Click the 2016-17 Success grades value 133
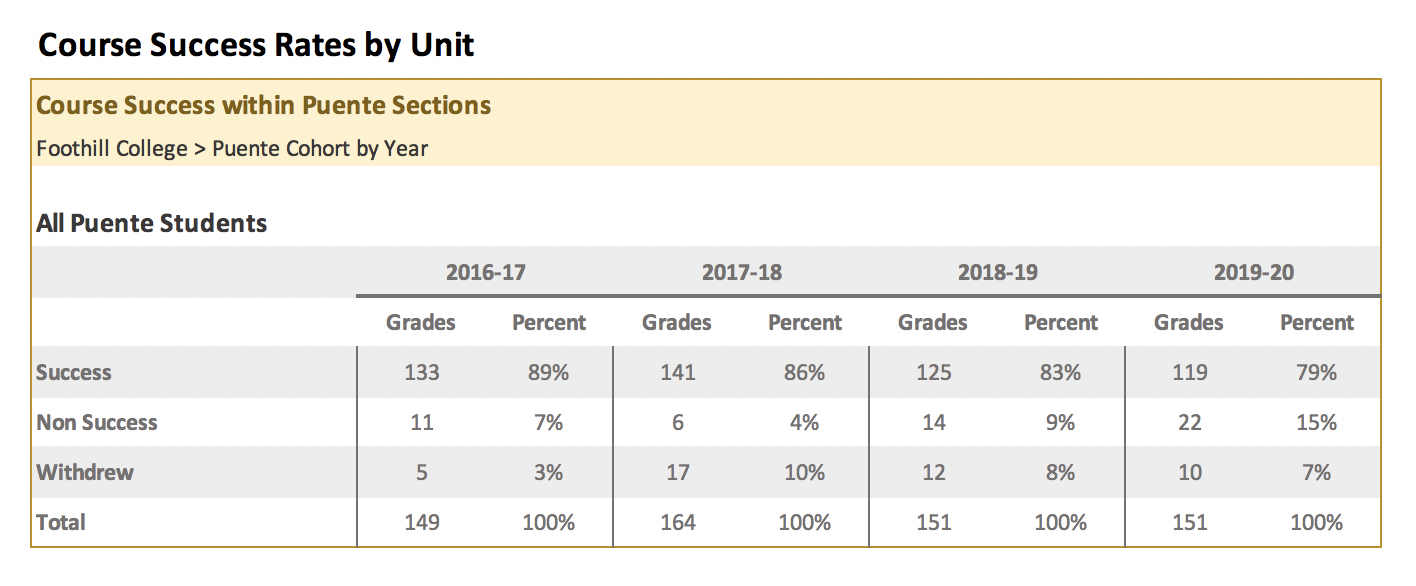The image size is (1416, 586). point(422,372)
